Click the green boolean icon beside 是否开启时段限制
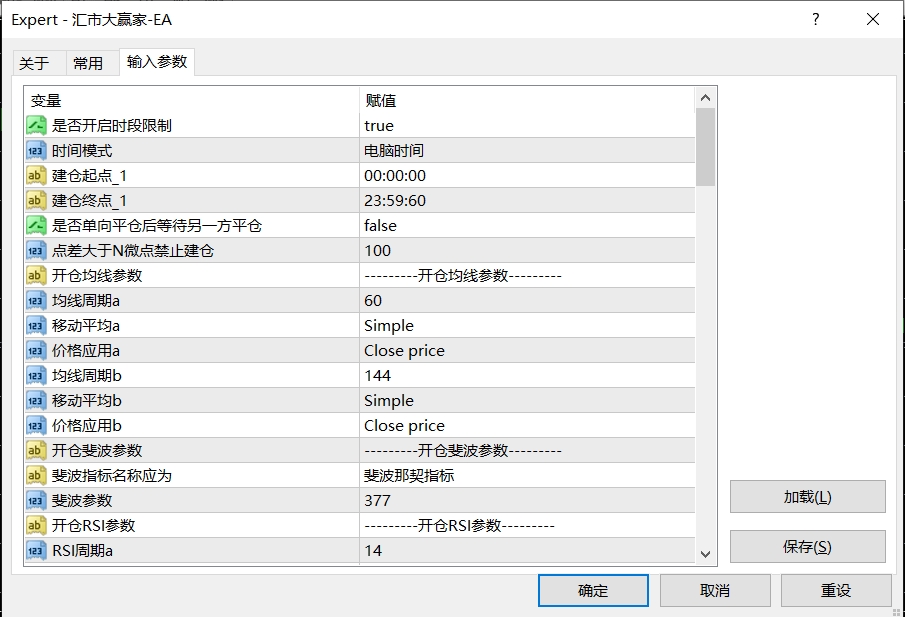 pos(32,125)
